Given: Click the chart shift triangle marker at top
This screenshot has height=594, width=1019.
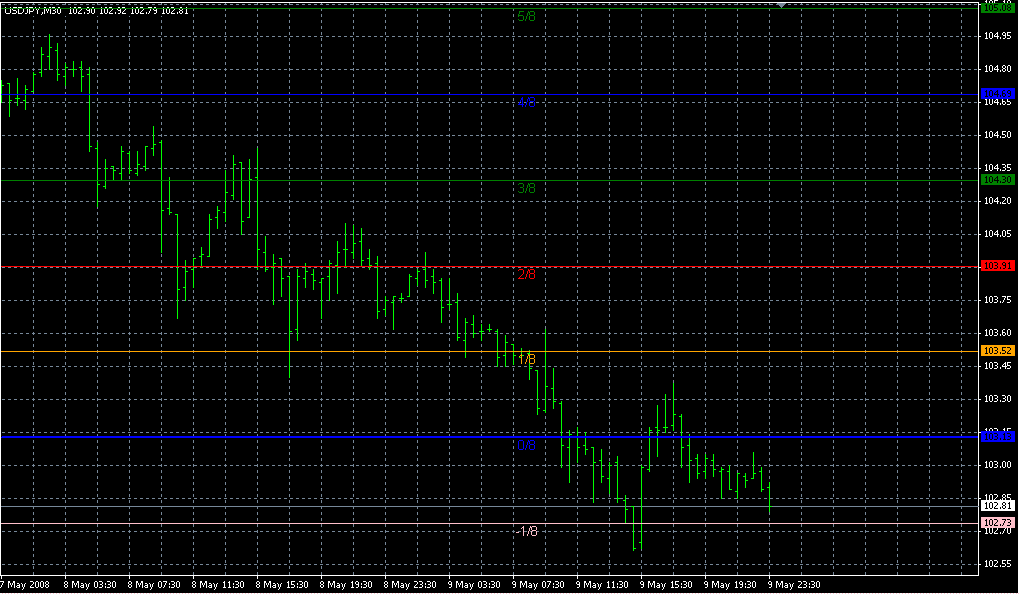Looking at the screenshot, I should point(783,5).
